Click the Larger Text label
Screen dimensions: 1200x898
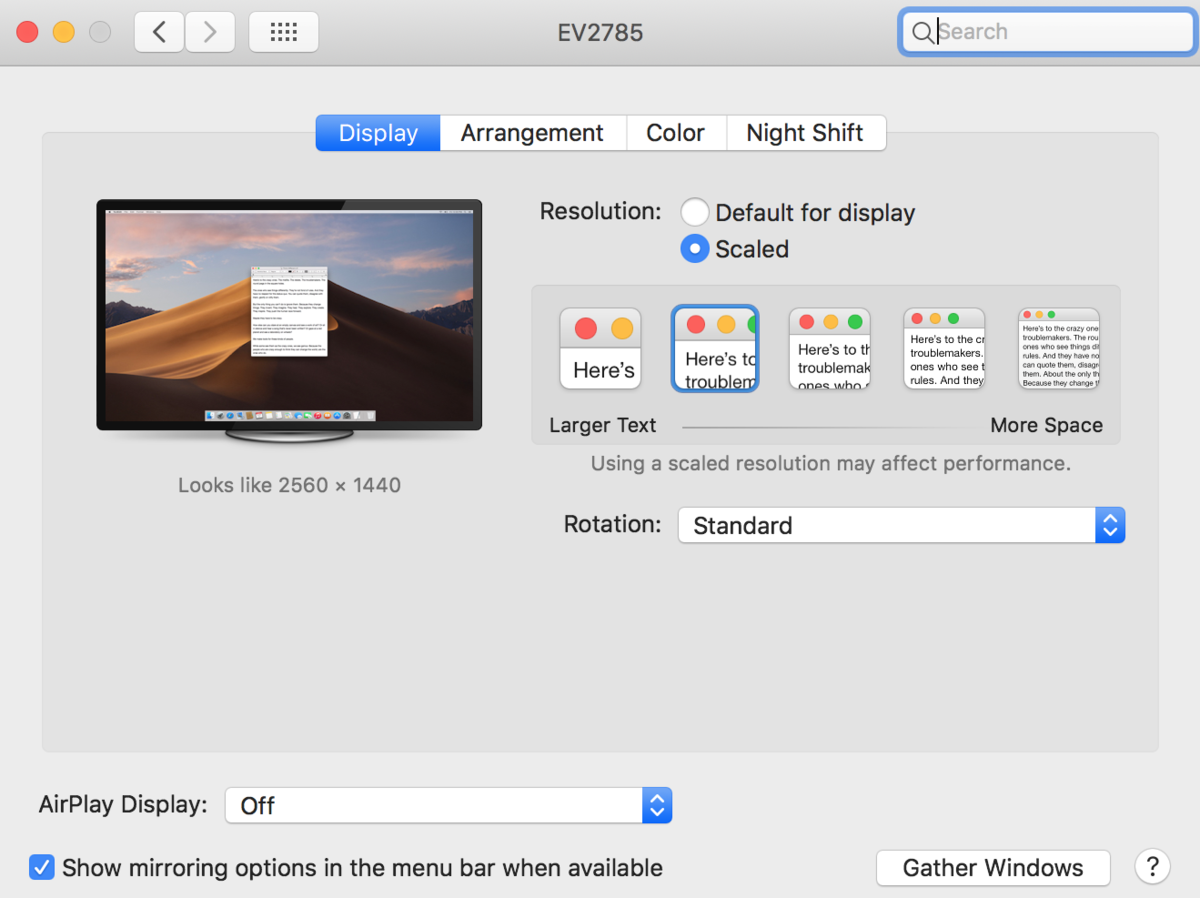pyautogui.click(x=603, y=425)
